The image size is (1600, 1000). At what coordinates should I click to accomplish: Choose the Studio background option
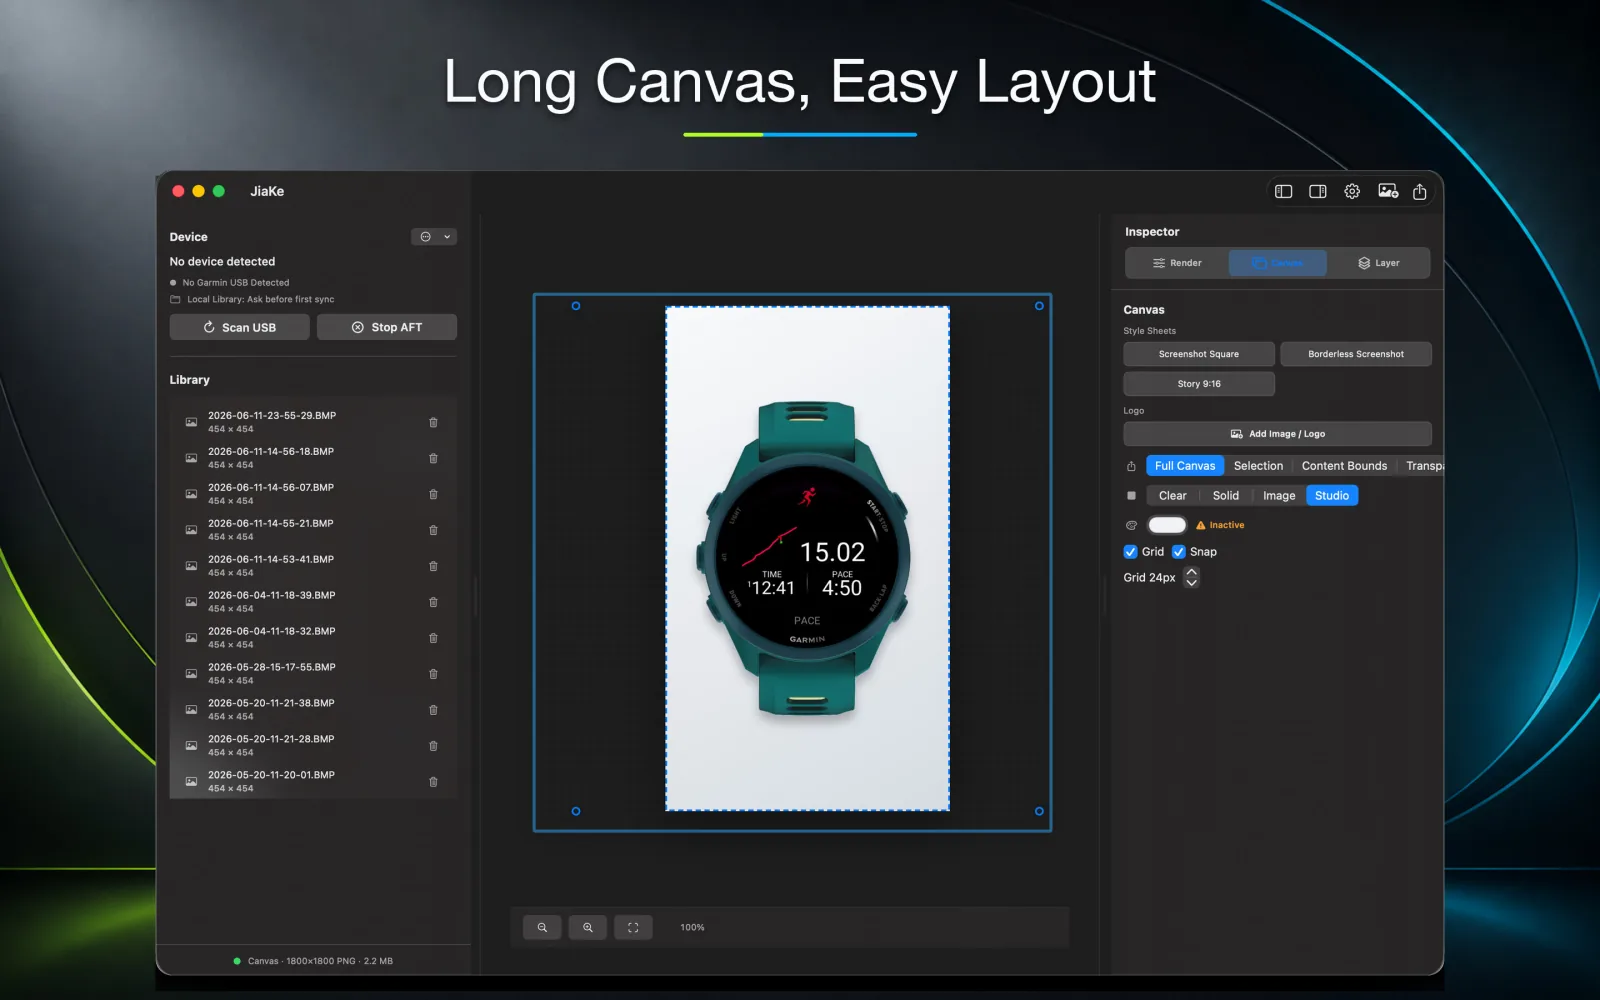1332,496
